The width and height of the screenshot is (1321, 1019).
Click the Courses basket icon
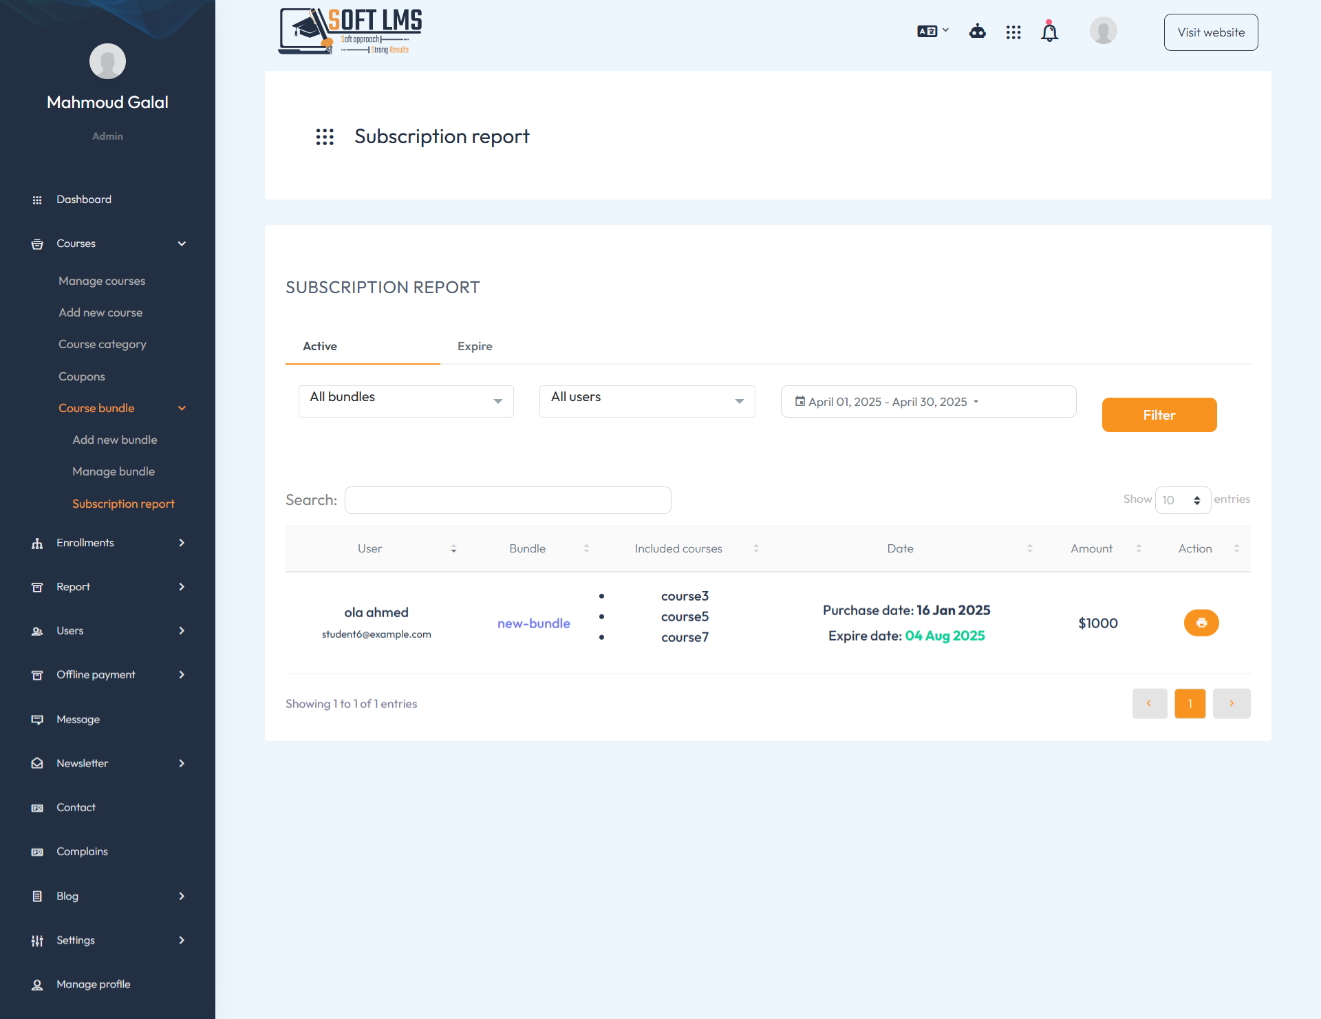(x=37, y=244)
